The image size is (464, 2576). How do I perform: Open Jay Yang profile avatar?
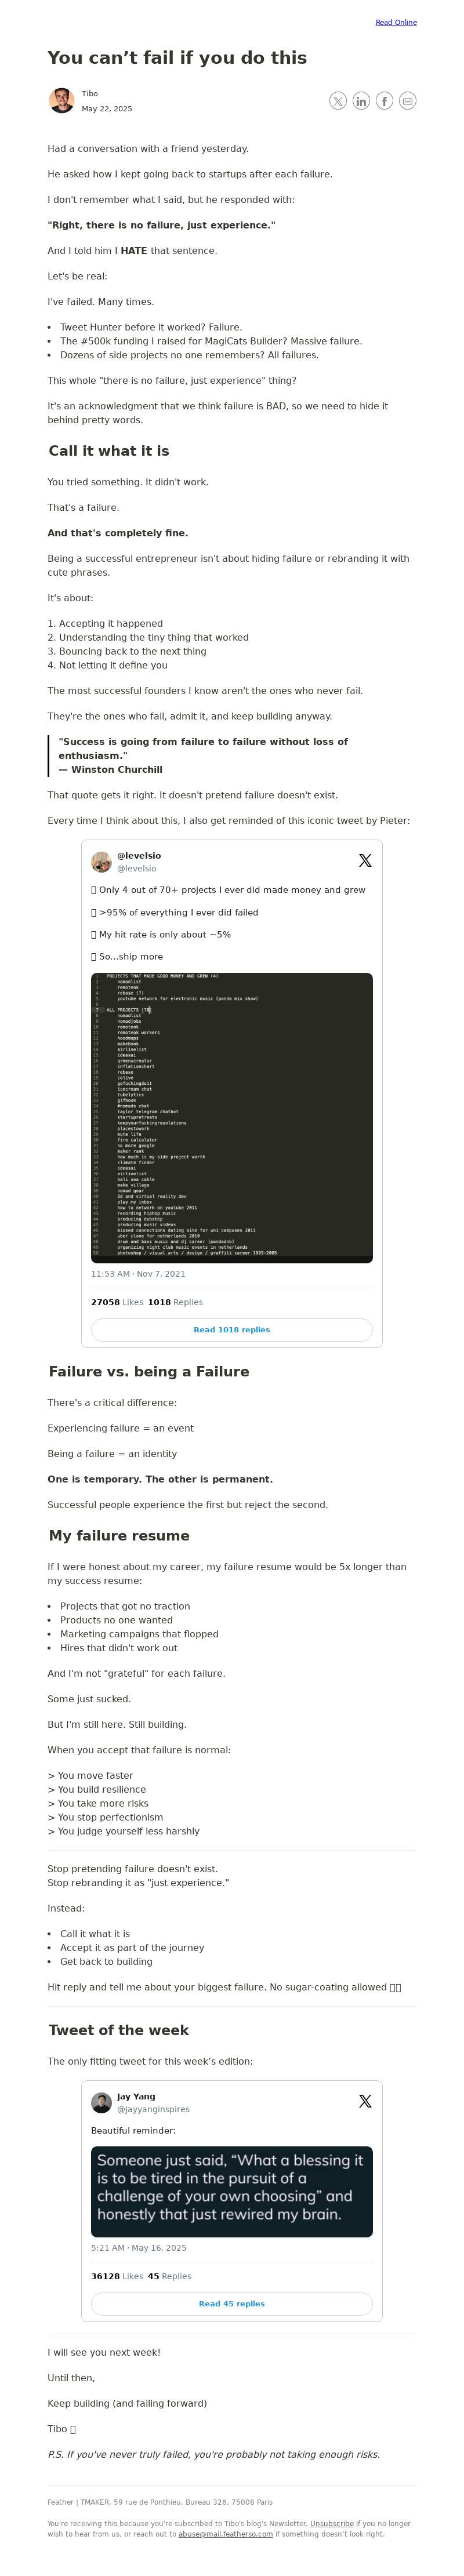[101, 2103]
